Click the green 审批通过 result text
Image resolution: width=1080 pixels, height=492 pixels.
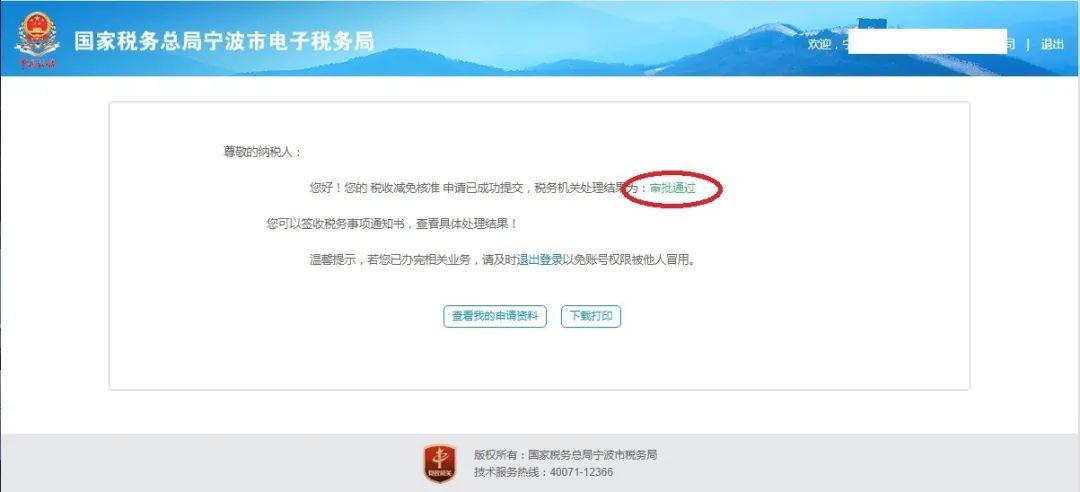(672, 188)
